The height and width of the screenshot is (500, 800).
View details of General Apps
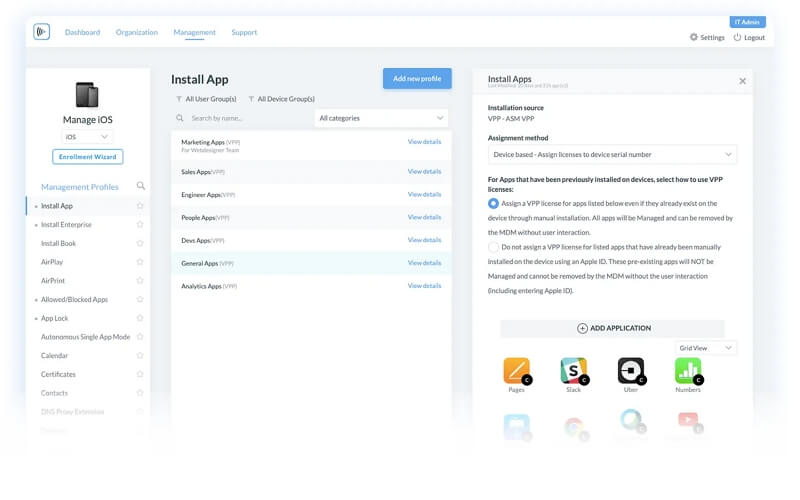(424, 263)
